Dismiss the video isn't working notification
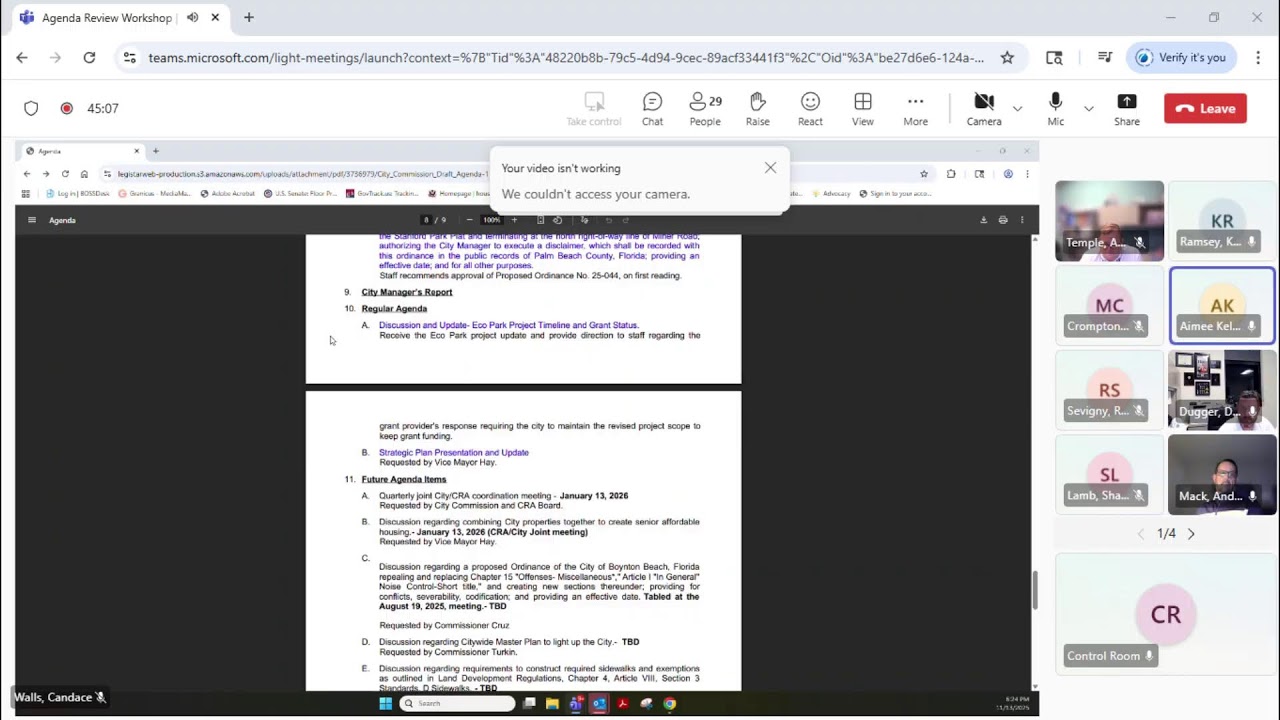Viewport: 1280px width, 720px height. (x=770, y=168)
